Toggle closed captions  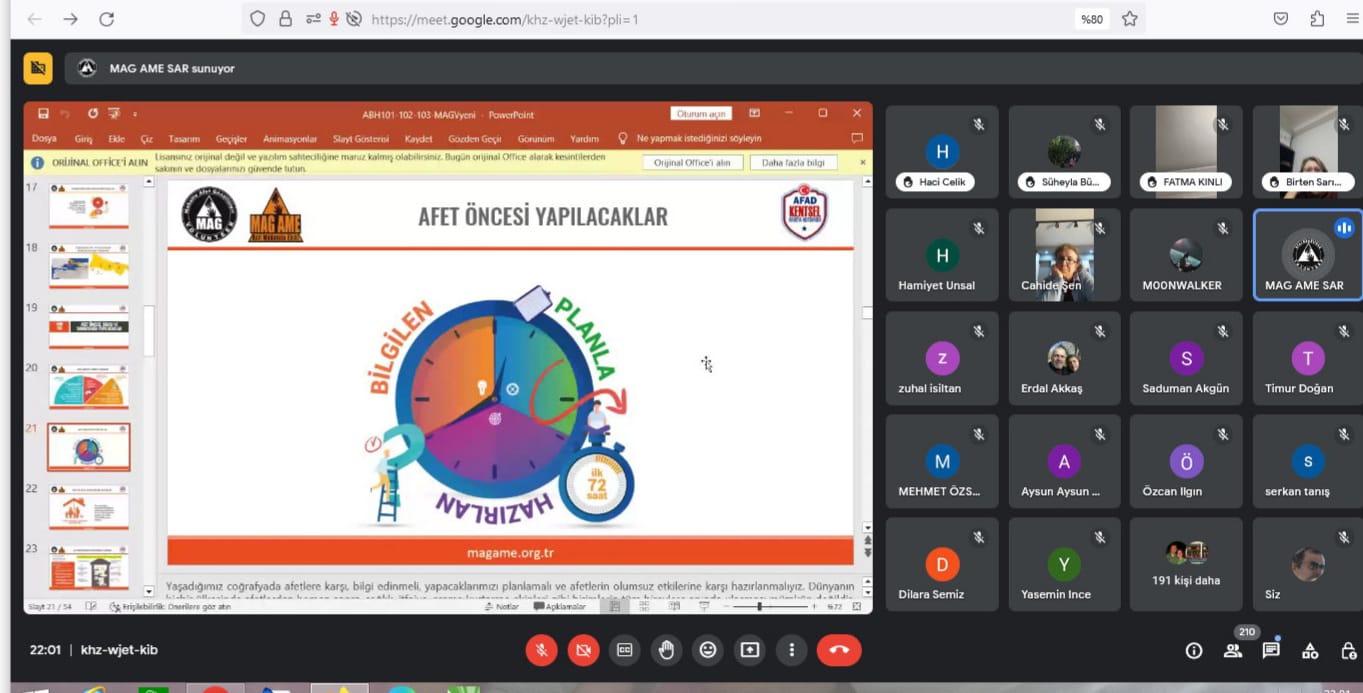pyautogui.click(x=625, y=650)
